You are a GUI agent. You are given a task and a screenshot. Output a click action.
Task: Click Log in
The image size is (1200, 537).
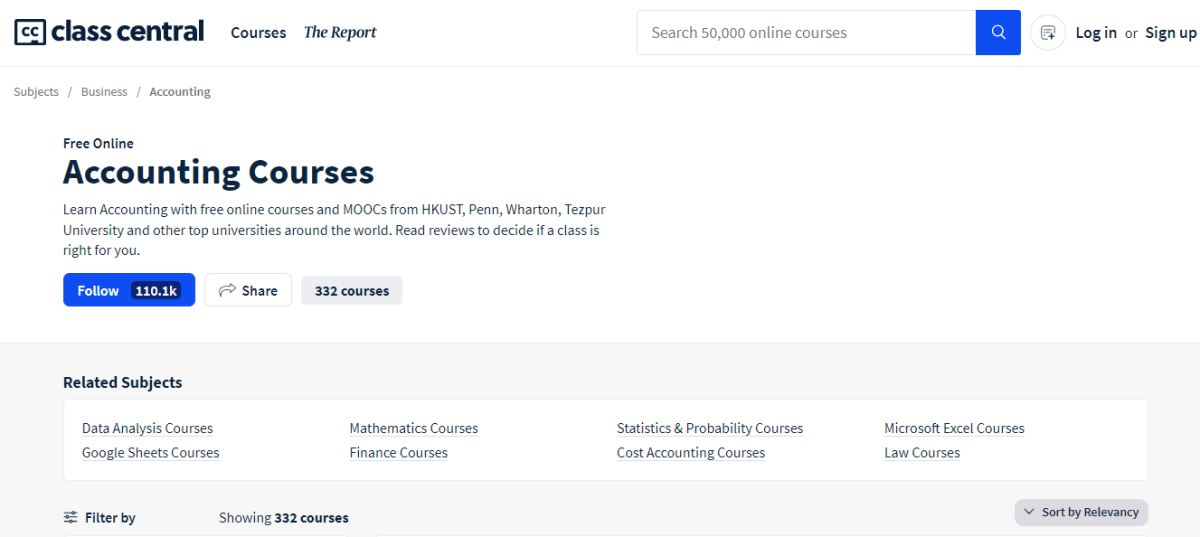tap(1096, 33)
